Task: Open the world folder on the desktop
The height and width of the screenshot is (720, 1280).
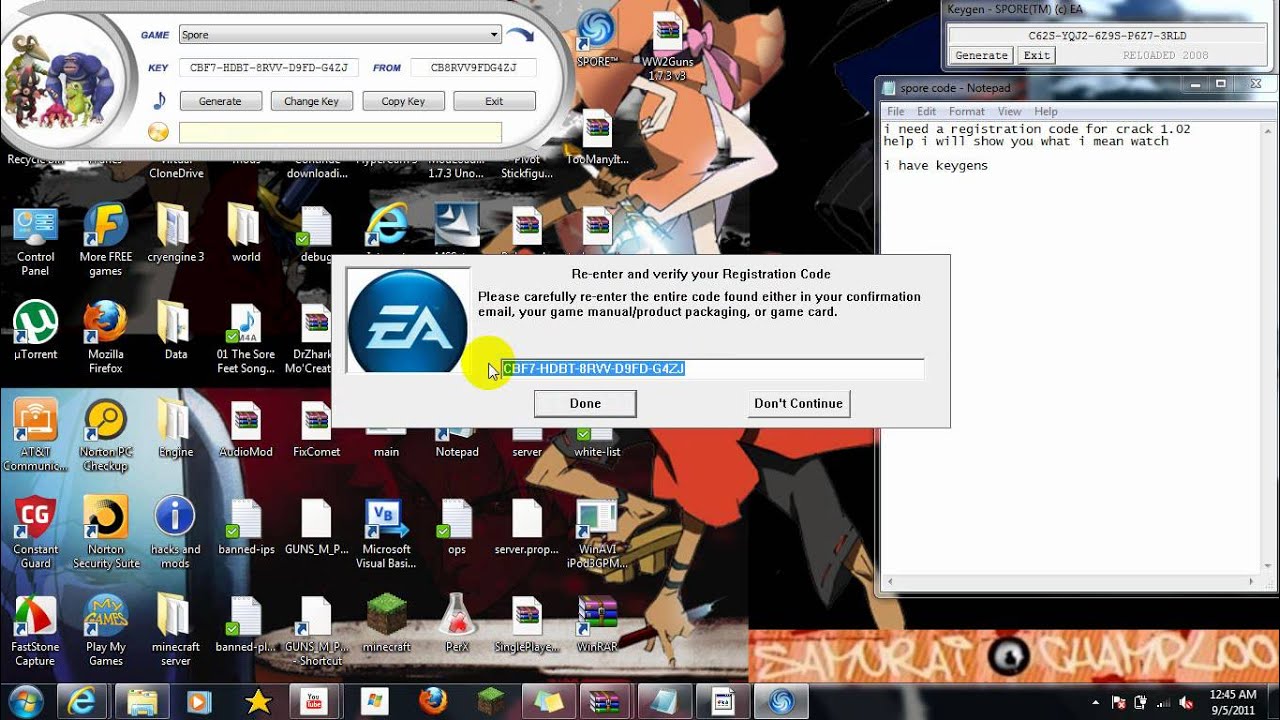Action: [246, 235]
